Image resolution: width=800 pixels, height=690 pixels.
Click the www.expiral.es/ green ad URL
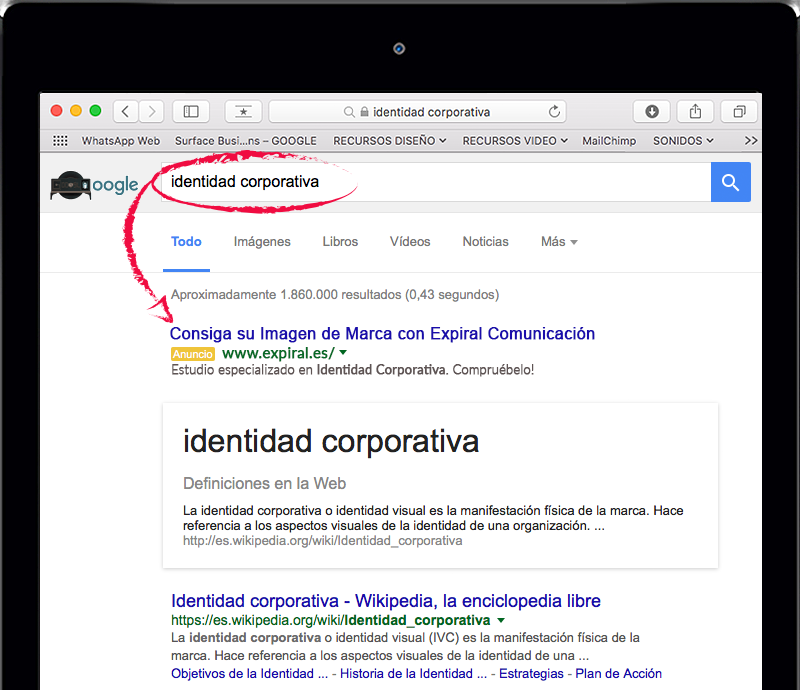coord(279,353)
